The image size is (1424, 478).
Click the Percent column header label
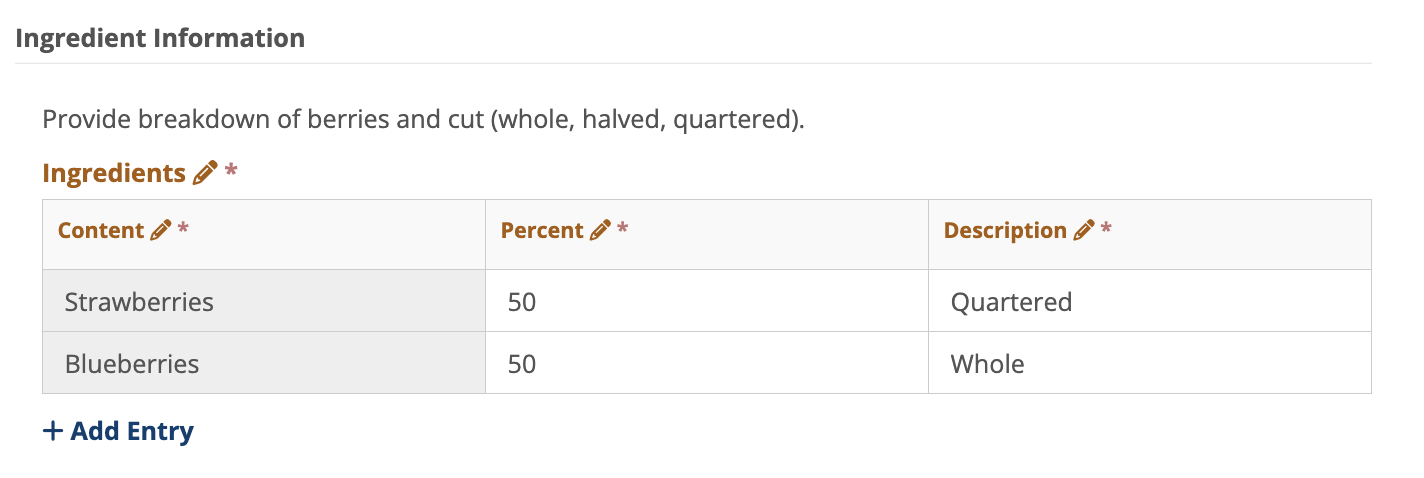pos(542,231)
